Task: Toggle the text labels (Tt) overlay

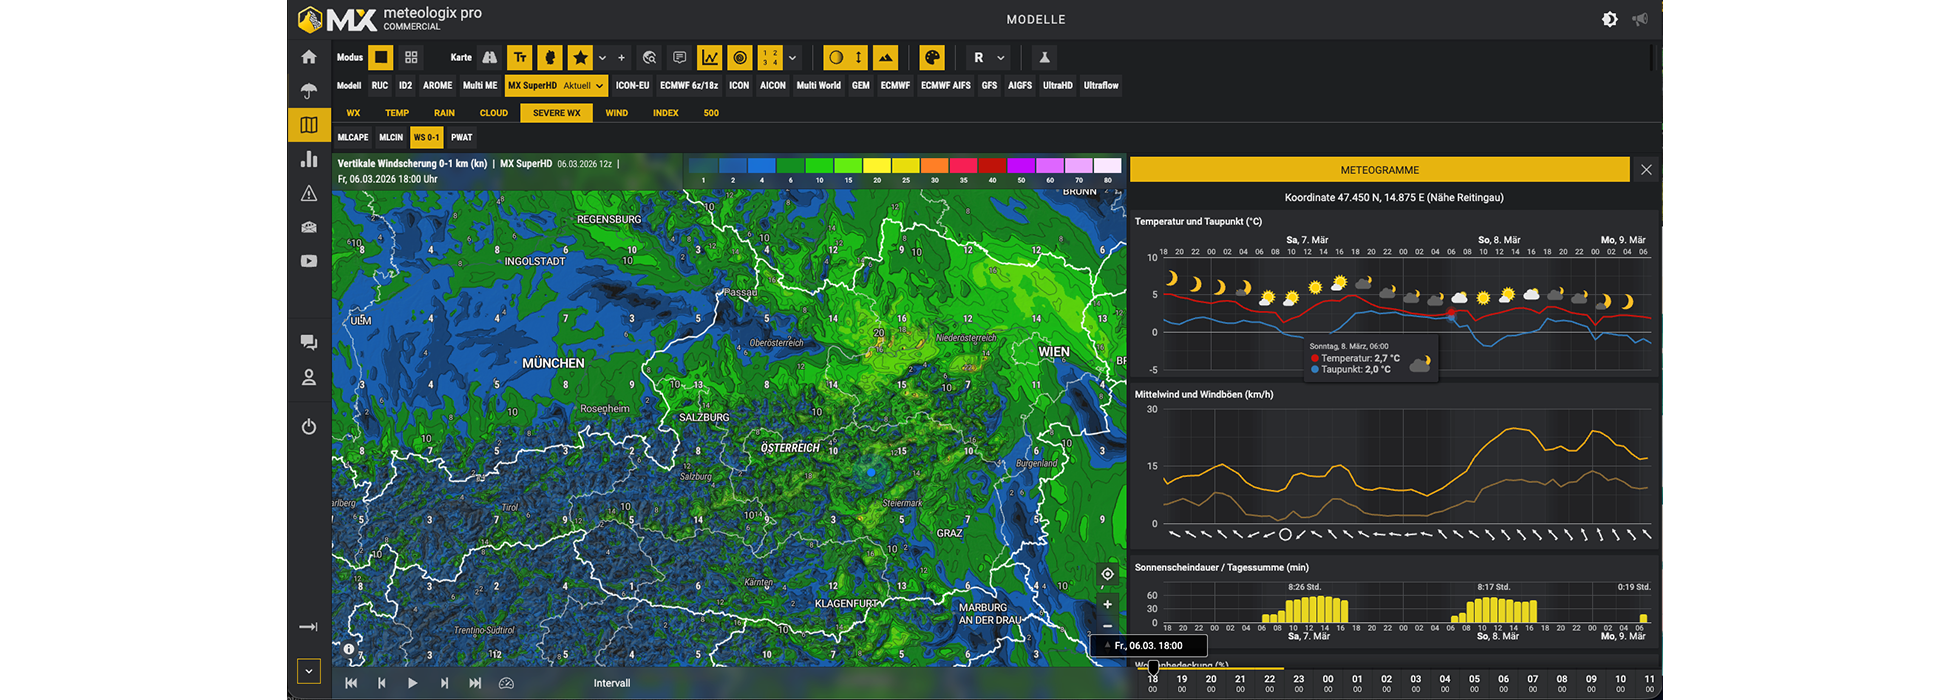Action: coord(519,58)
